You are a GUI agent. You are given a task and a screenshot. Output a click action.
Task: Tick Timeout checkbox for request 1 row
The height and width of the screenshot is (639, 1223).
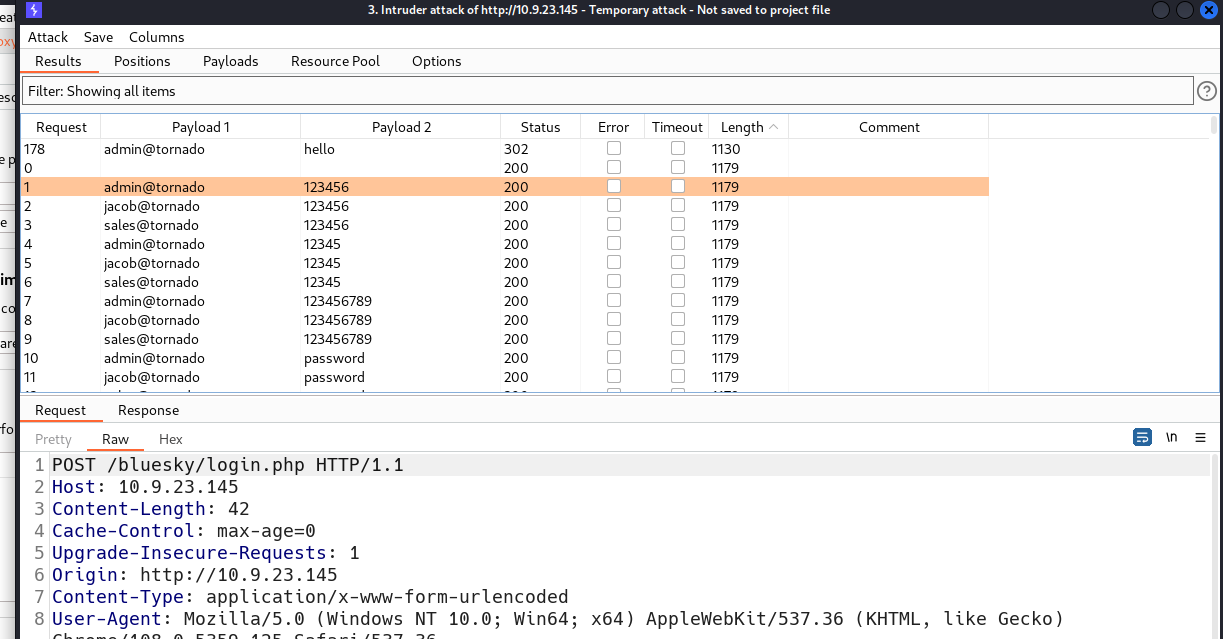(x=678, y=186)
